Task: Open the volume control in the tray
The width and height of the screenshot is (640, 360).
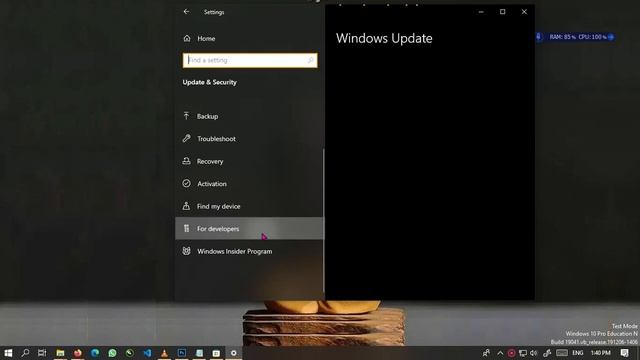Action: pos(533,353)
